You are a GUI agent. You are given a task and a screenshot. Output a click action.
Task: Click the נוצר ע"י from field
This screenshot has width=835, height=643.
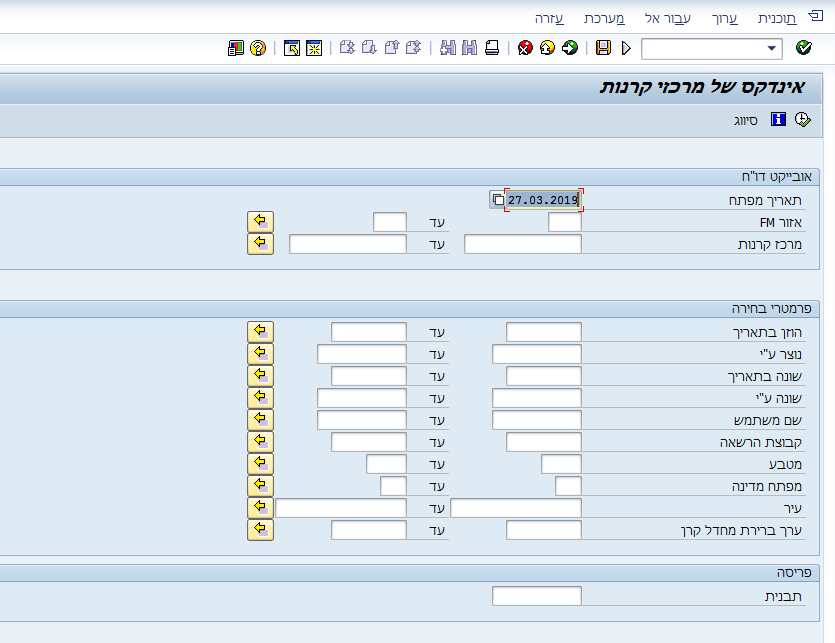tap(537, 354)
